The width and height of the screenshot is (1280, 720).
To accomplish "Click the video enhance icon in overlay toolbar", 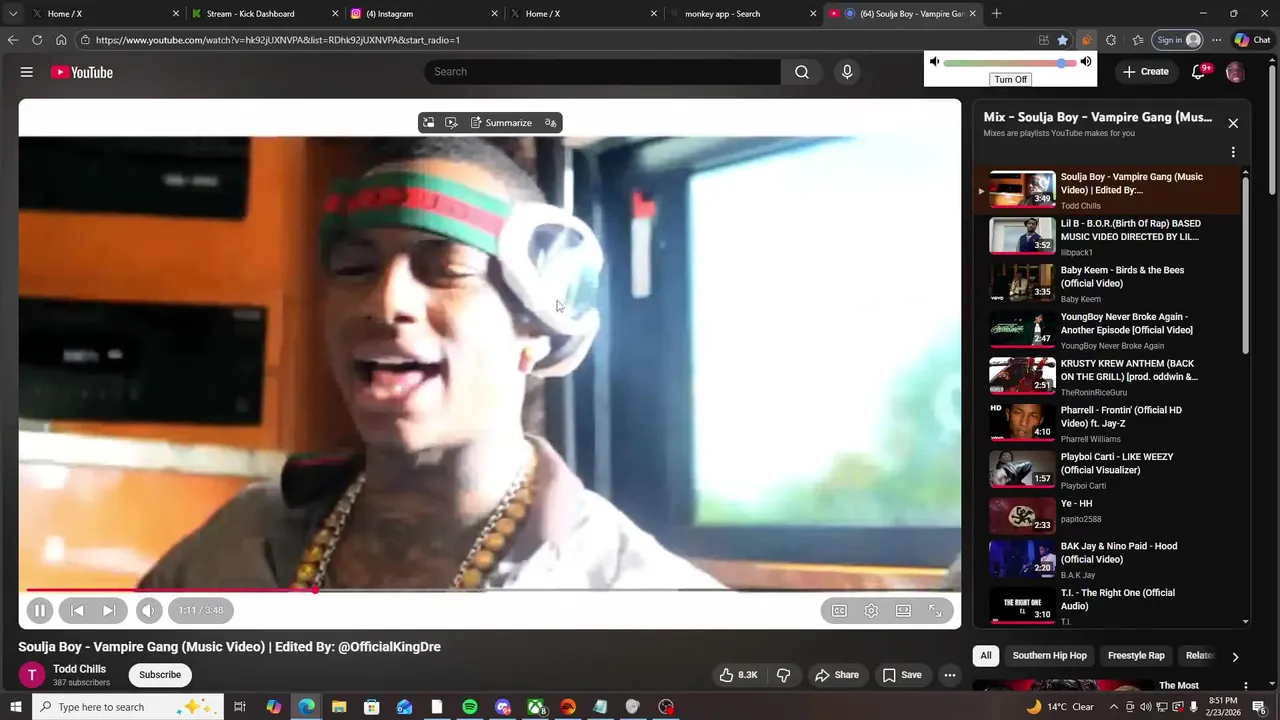I will (451, 123).
